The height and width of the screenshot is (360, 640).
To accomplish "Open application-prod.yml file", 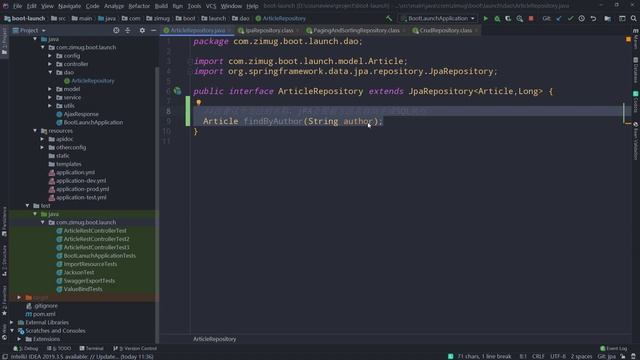I will pos(82,189).
